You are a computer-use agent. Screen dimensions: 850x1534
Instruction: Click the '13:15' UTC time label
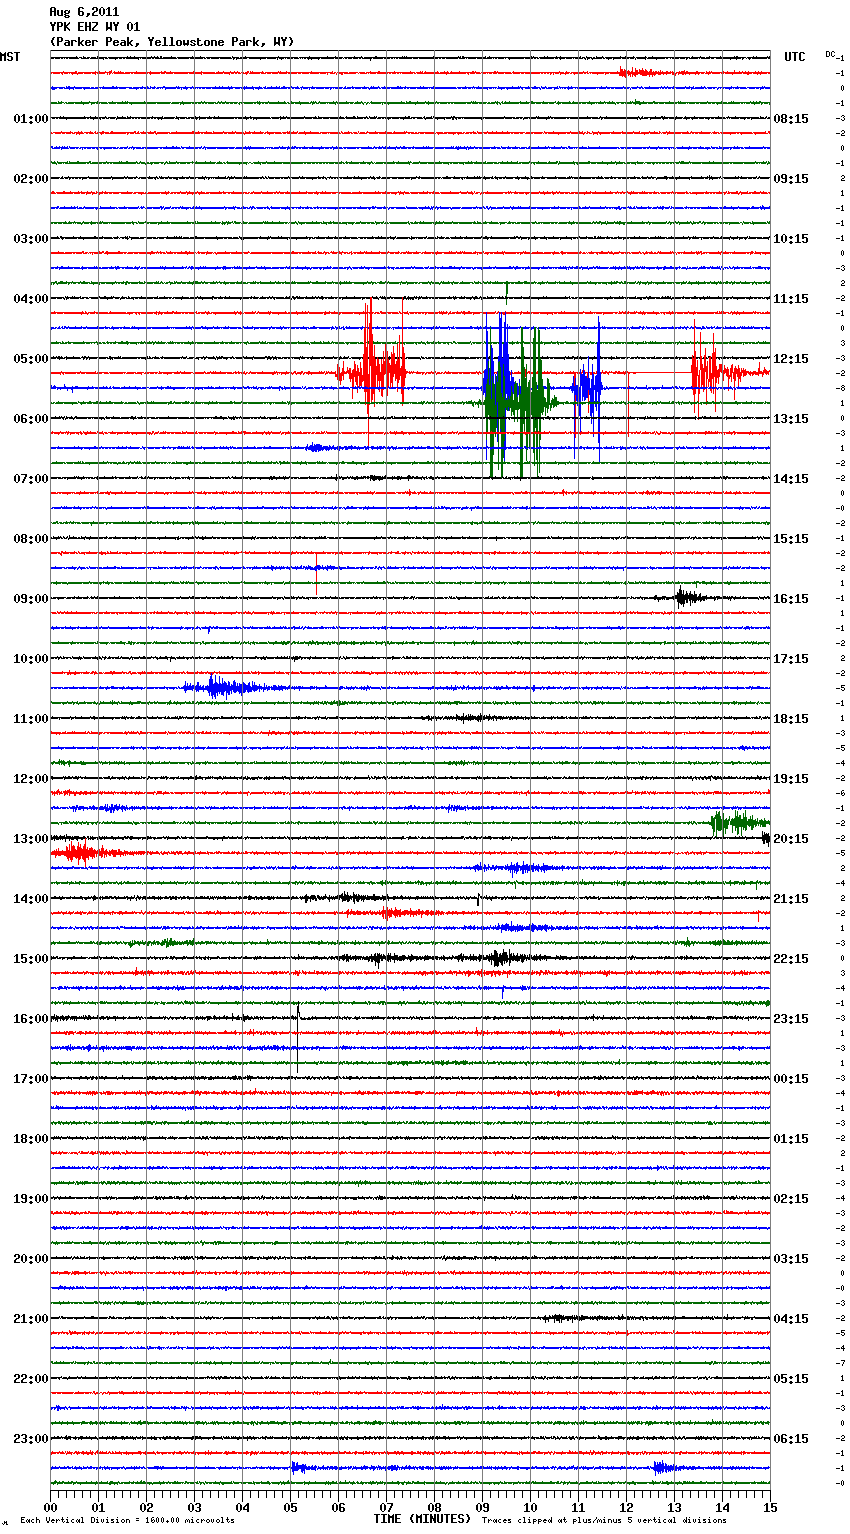pyautogui.click(x=791, y=419)
